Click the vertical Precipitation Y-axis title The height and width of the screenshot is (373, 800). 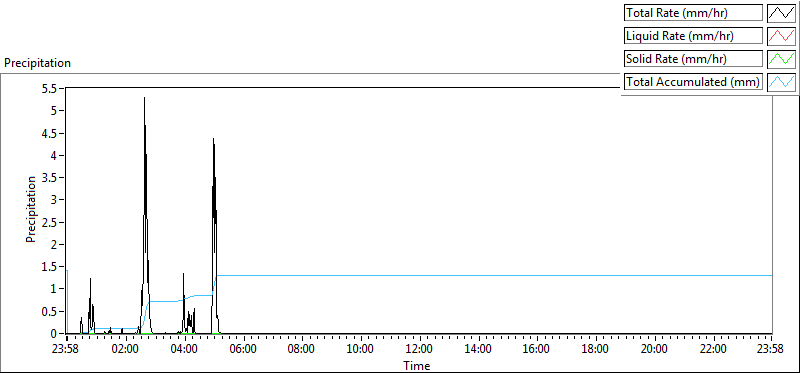(31, 209)
